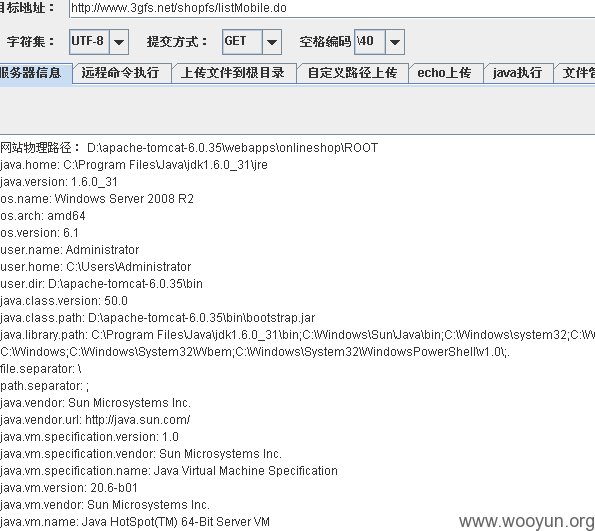Click the file.separator line
595x531 pixels.
pyautogui.click(x=41, y=369)
